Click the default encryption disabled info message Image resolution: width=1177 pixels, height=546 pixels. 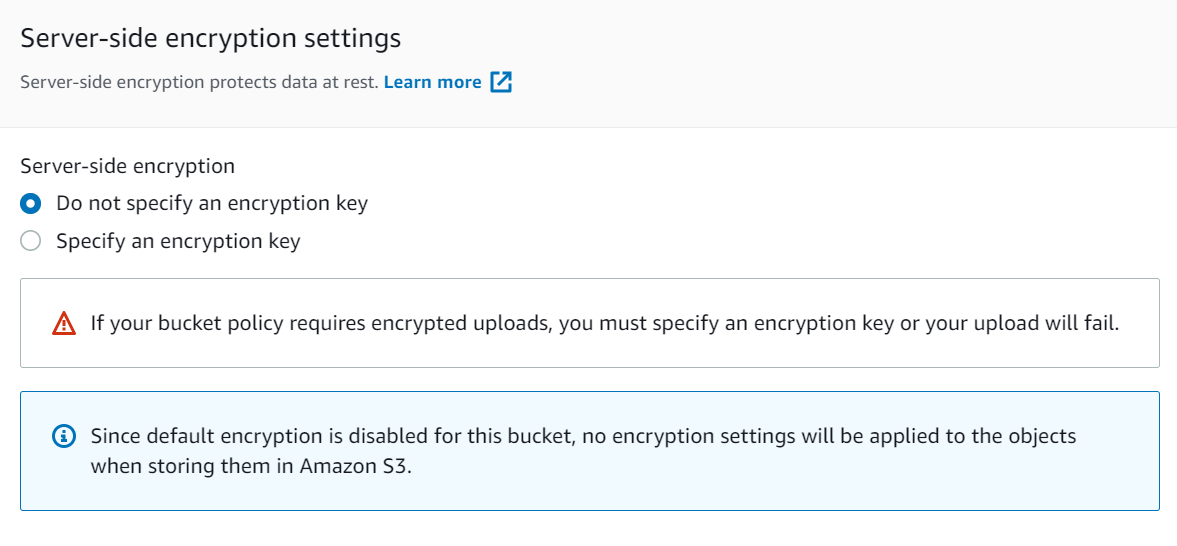click(583, 451)
